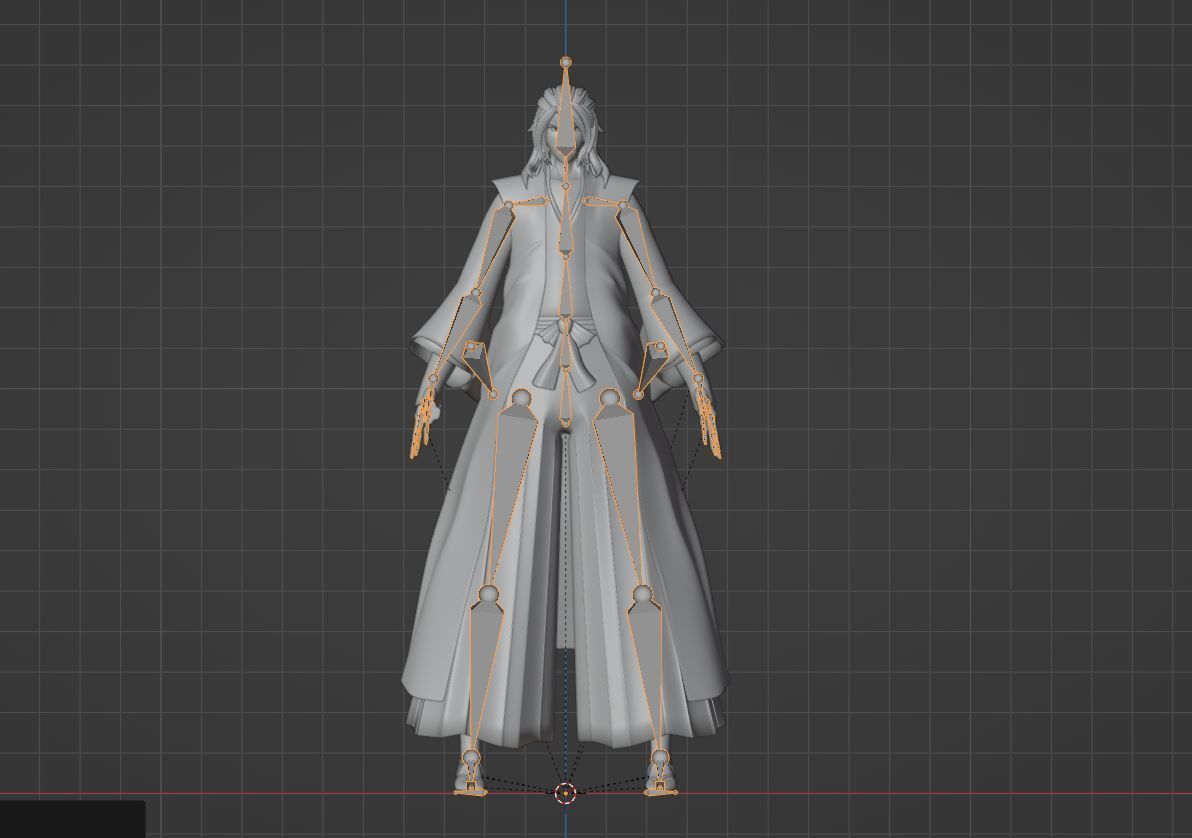This screenshot has height=838, width=1192.
Task: Select the upper chest bone of the spine
Action: pos(566,221)
